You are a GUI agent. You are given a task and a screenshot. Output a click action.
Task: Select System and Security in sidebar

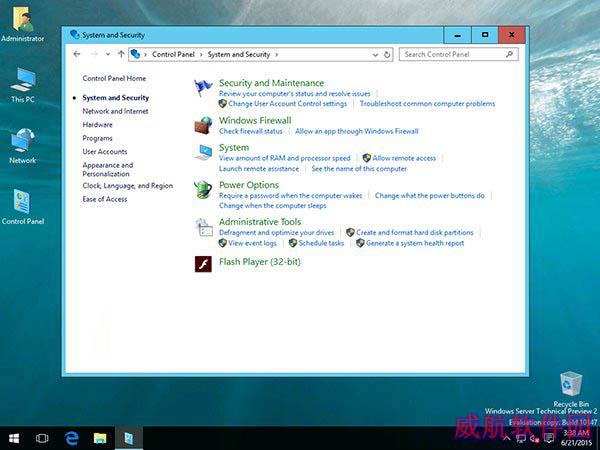(116, 98)
